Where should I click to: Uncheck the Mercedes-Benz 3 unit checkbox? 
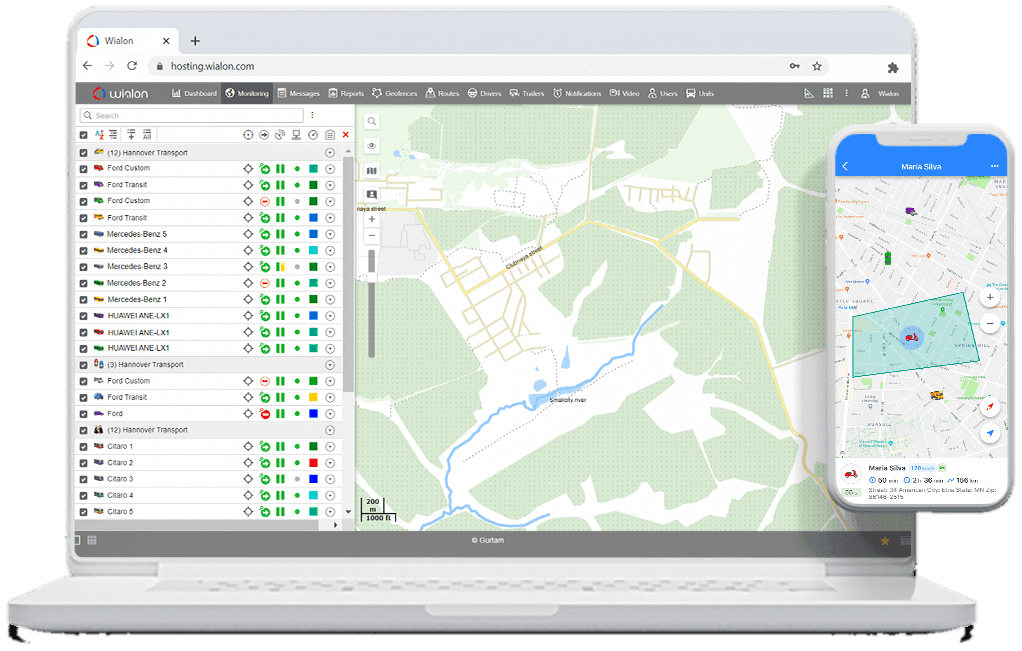point(83,267)
